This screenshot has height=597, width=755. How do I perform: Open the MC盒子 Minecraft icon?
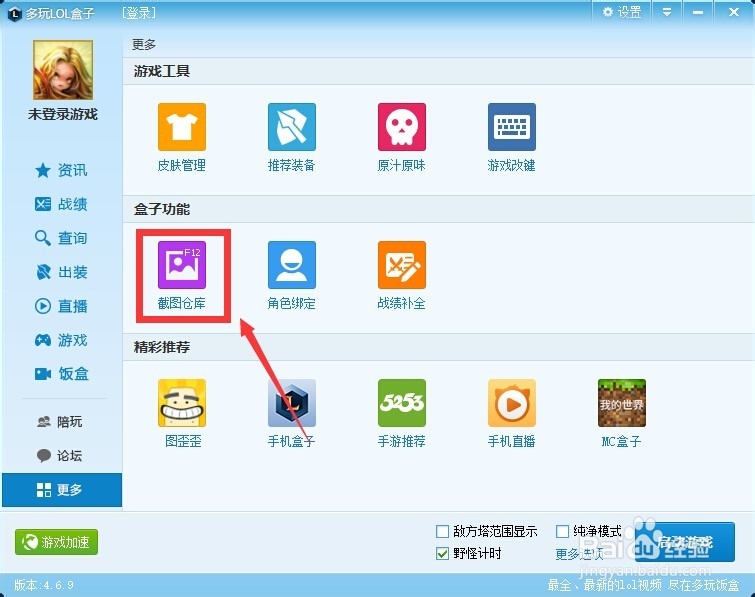pos(622,403)
